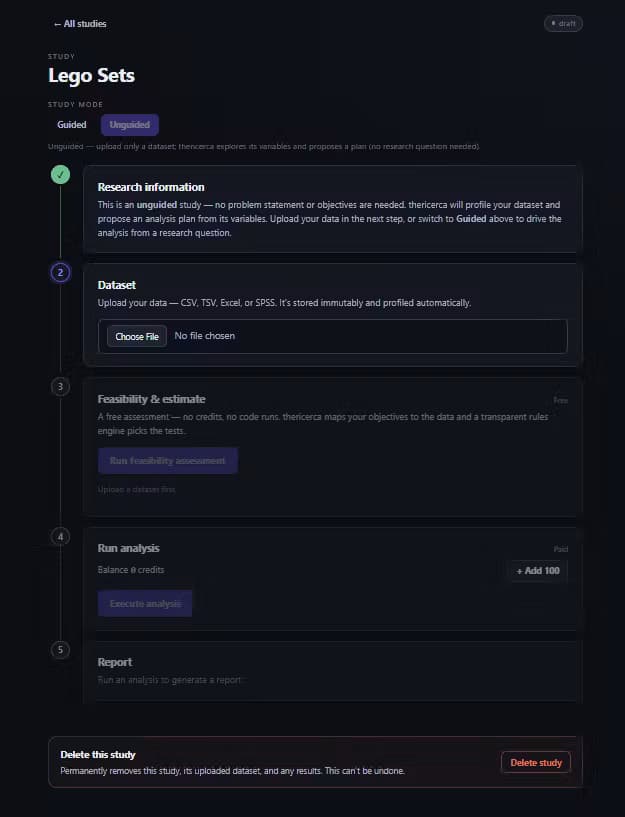Image resolution: width=625 pixels, height=817 pixels.
Task: Add 100 credits to balance
Action: (538, 571)
